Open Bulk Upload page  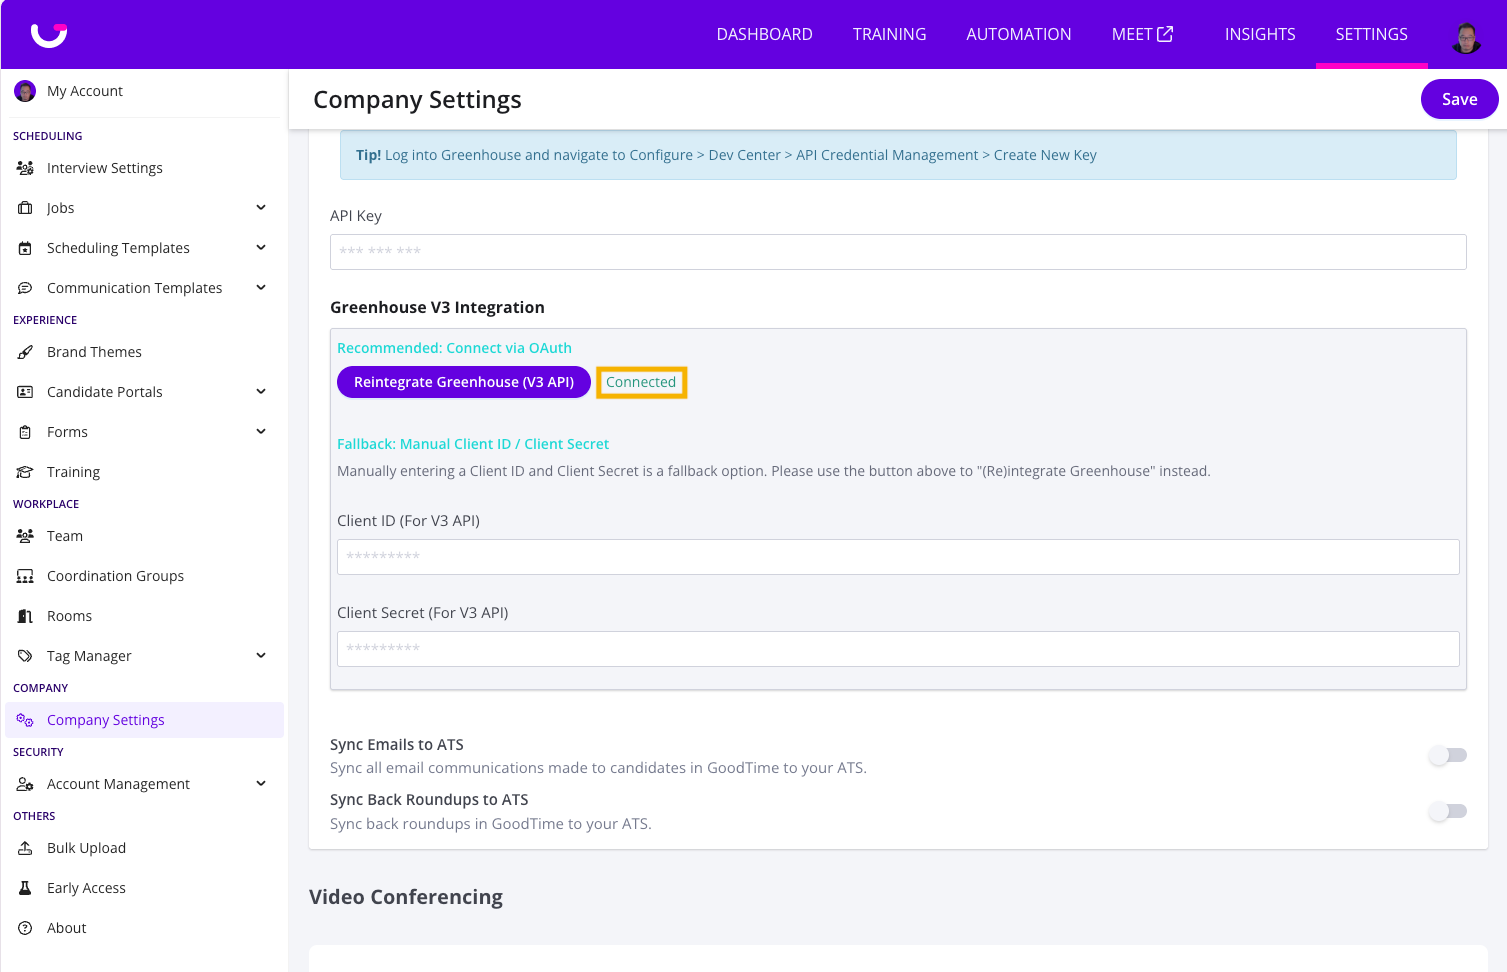[86, 848]
